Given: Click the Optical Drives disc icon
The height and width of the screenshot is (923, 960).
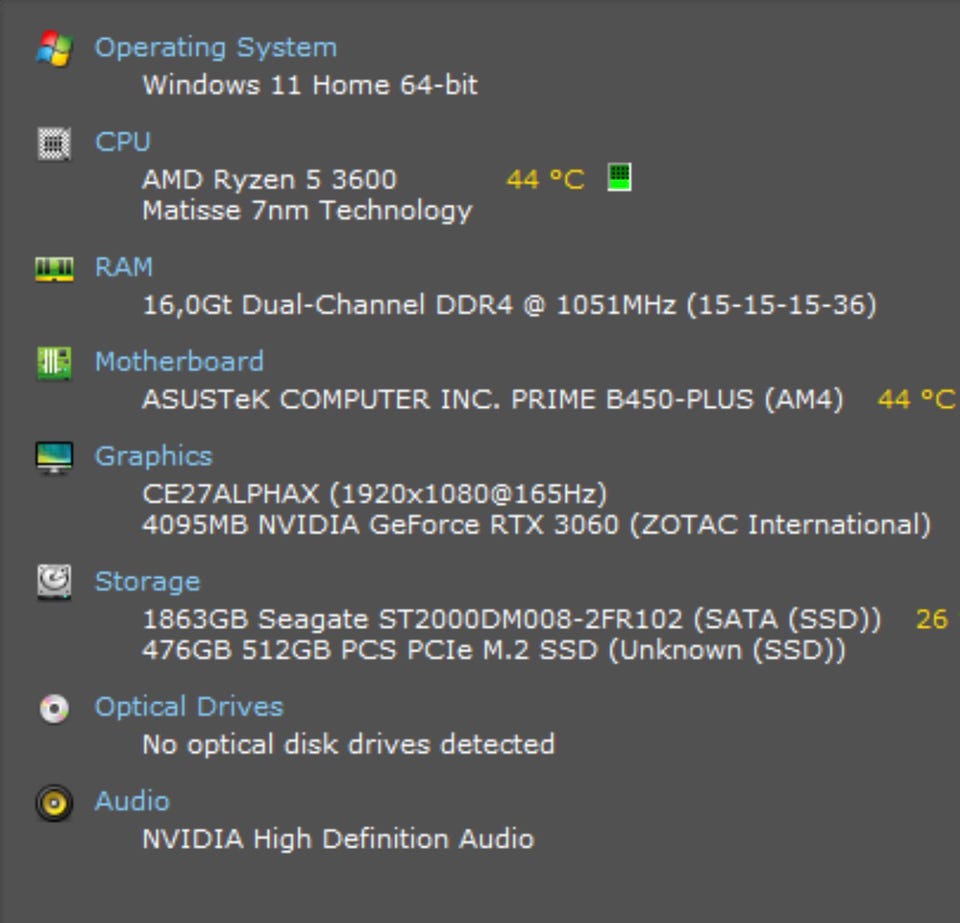Looking at the screenshot, I should coord(54,708).
